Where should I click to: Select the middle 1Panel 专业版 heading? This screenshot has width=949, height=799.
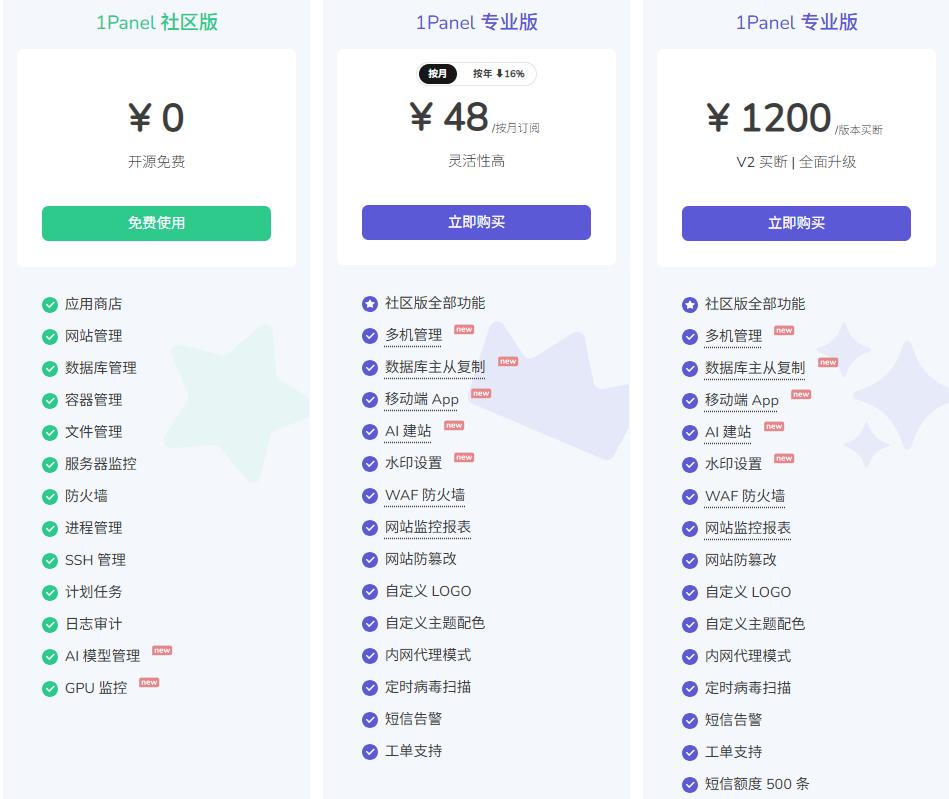[476, 21]
